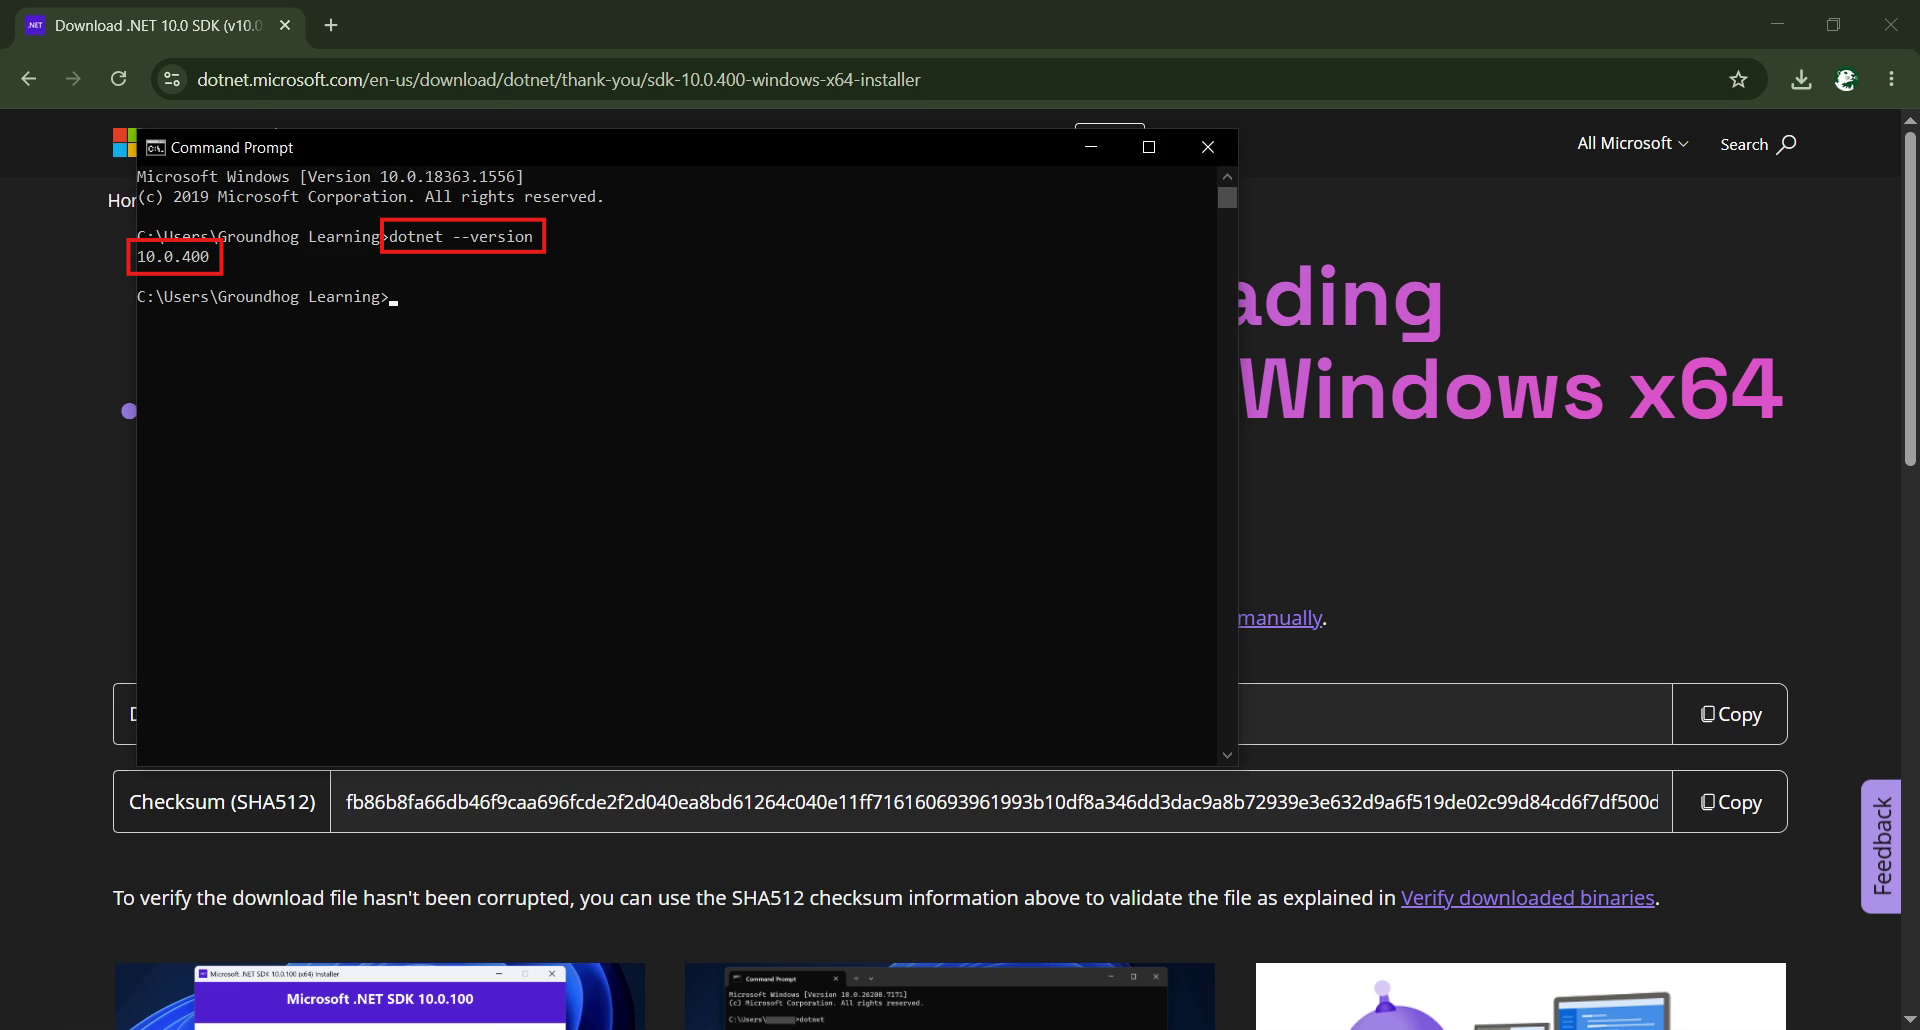Minimize the Command Prompt window

(1091, 147)
